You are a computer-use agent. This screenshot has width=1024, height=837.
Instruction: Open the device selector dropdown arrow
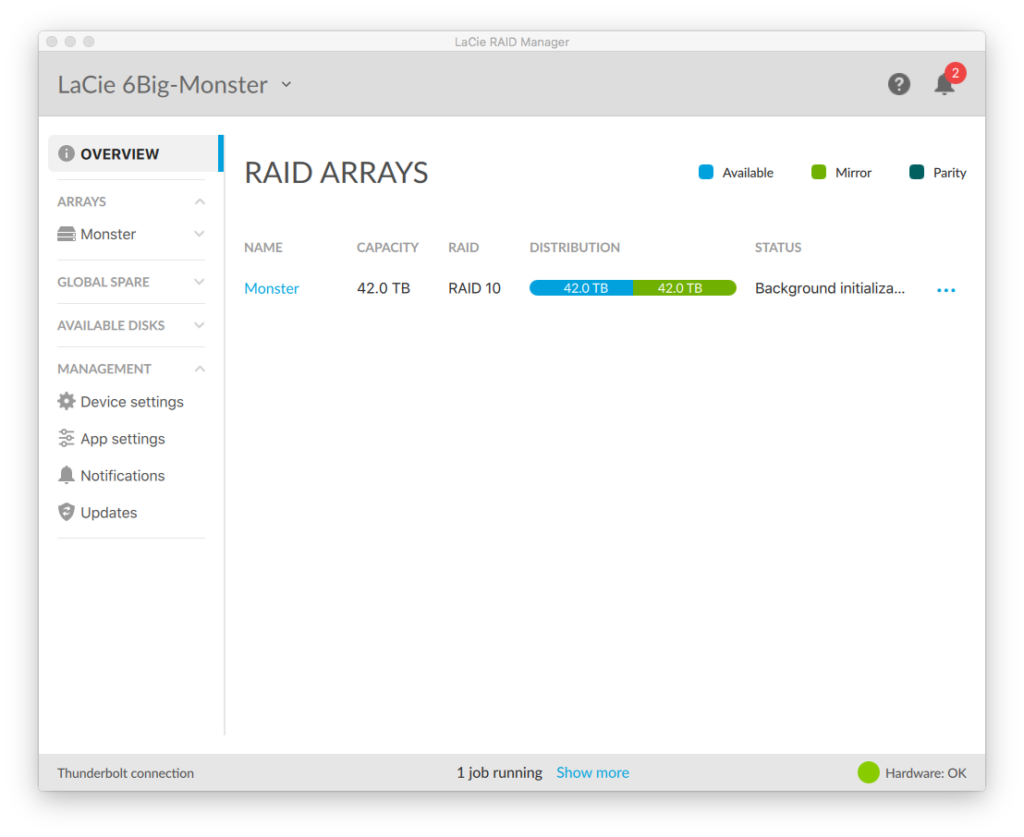pyautogui.click(x=286, y=84)
